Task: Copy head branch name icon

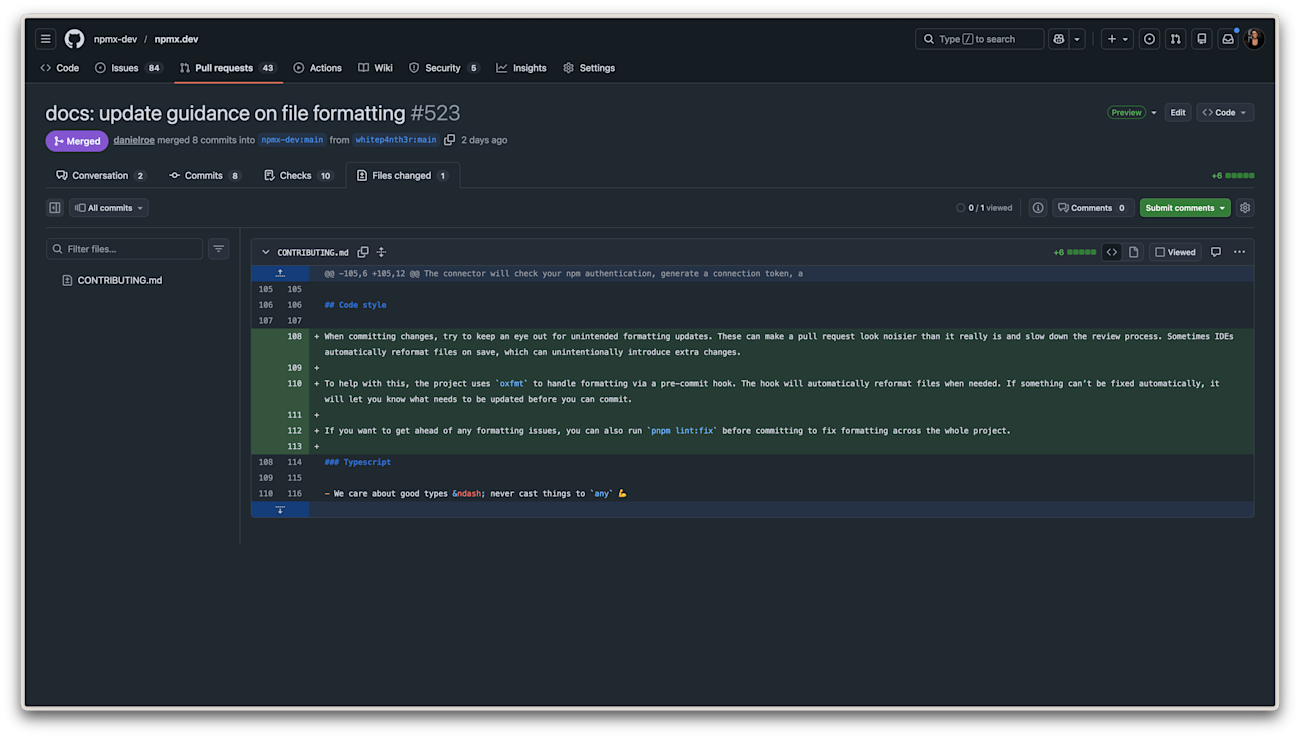Action: 449,140
